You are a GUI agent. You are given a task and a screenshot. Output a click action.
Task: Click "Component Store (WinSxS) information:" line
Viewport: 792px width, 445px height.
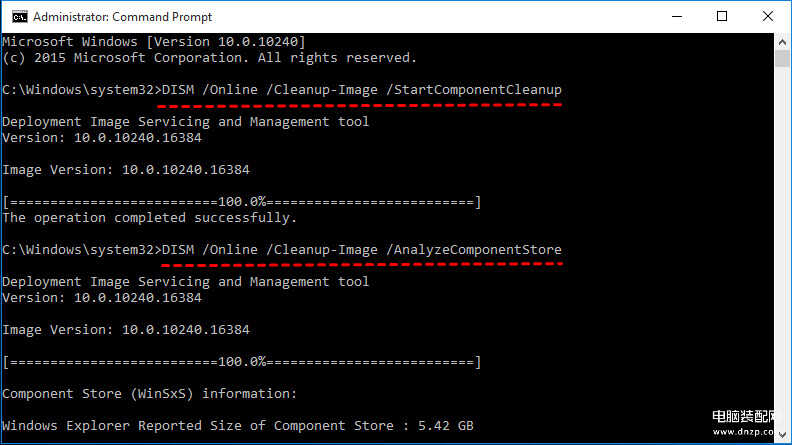click(150, 393)
